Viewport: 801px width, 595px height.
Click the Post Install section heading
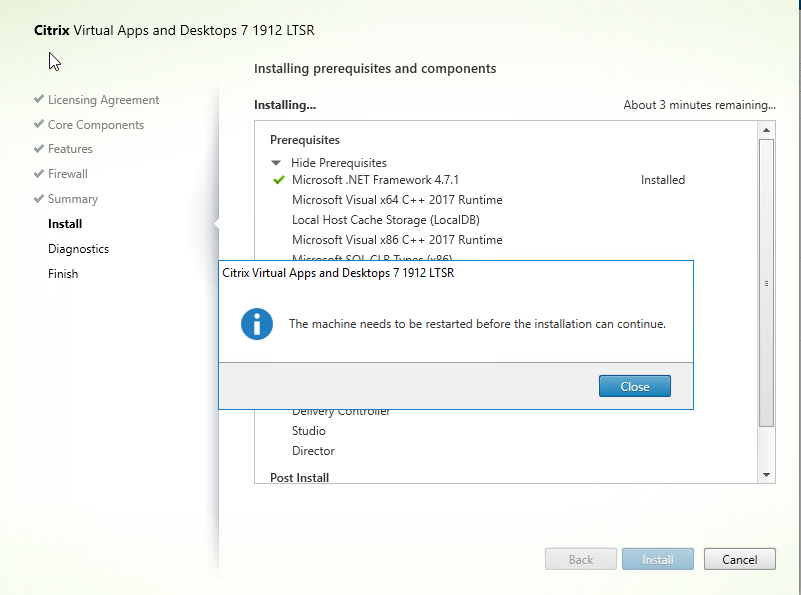pos(299,478)
